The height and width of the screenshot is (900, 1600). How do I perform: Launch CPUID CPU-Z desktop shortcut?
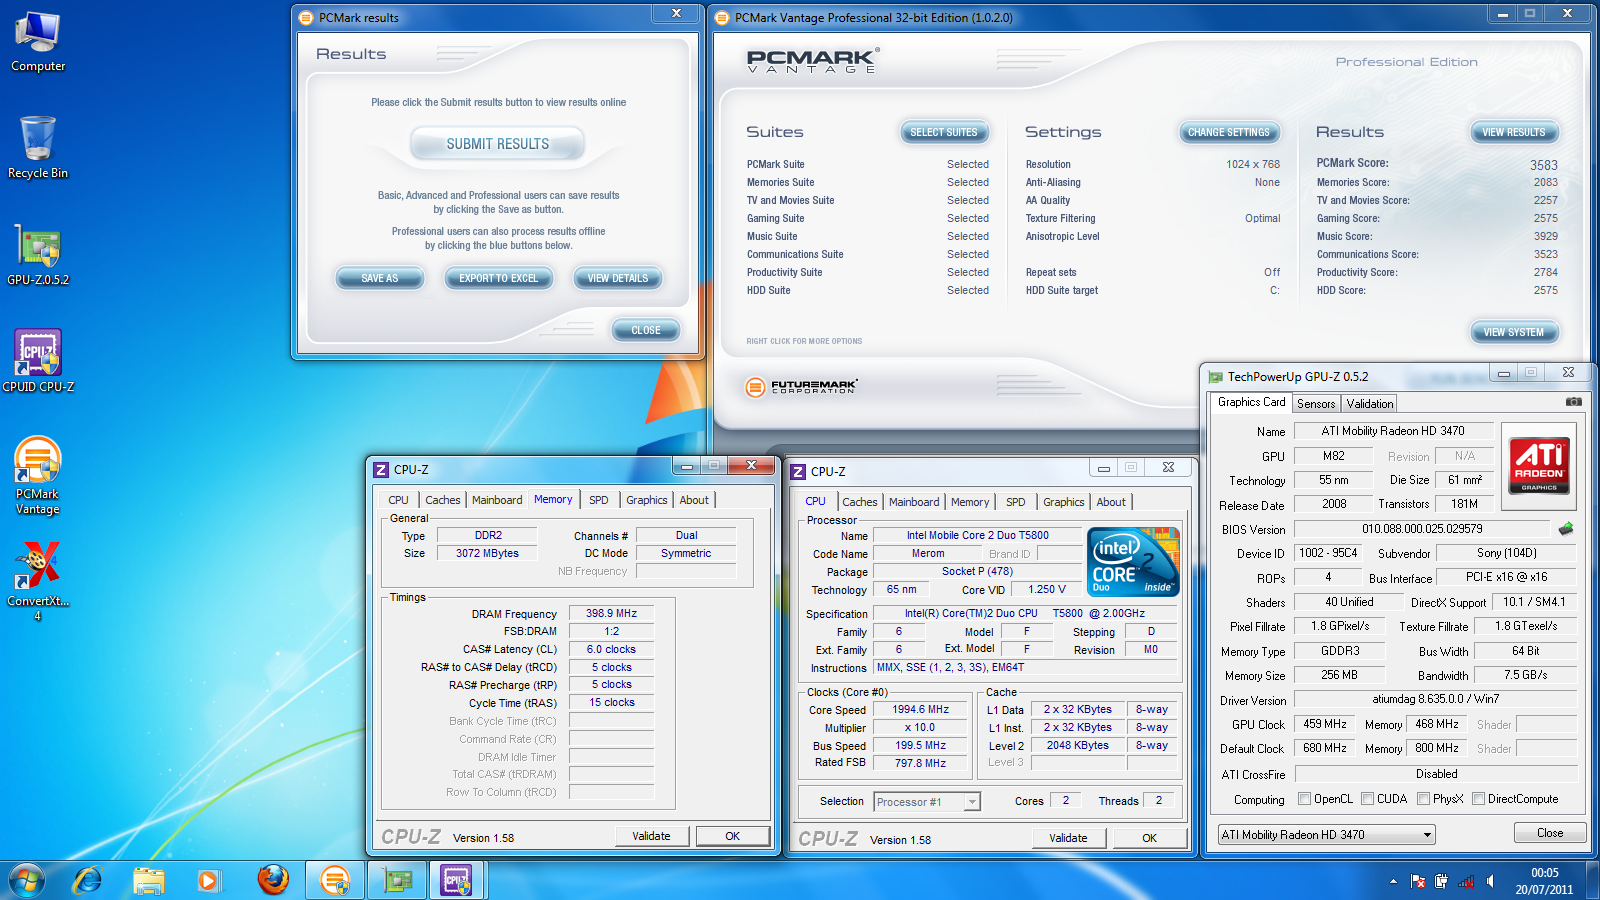38,361
